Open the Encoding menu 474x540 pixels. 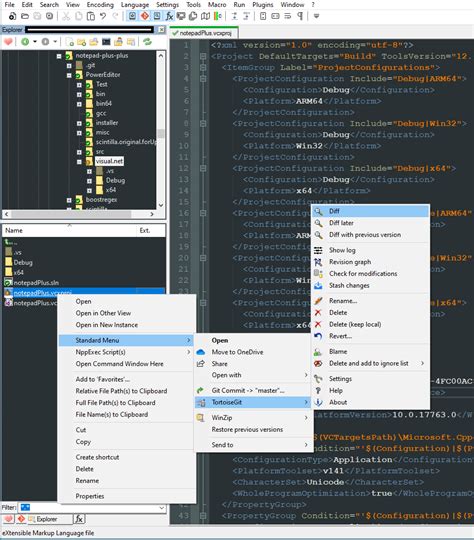(100, 5)
